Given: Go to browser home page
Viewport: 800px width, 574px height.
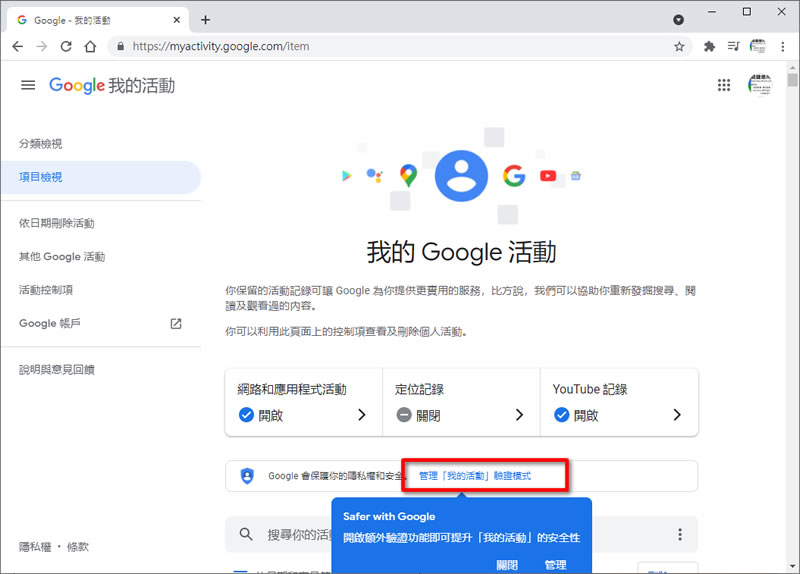Looking at the screenshot, I should 90,46.
